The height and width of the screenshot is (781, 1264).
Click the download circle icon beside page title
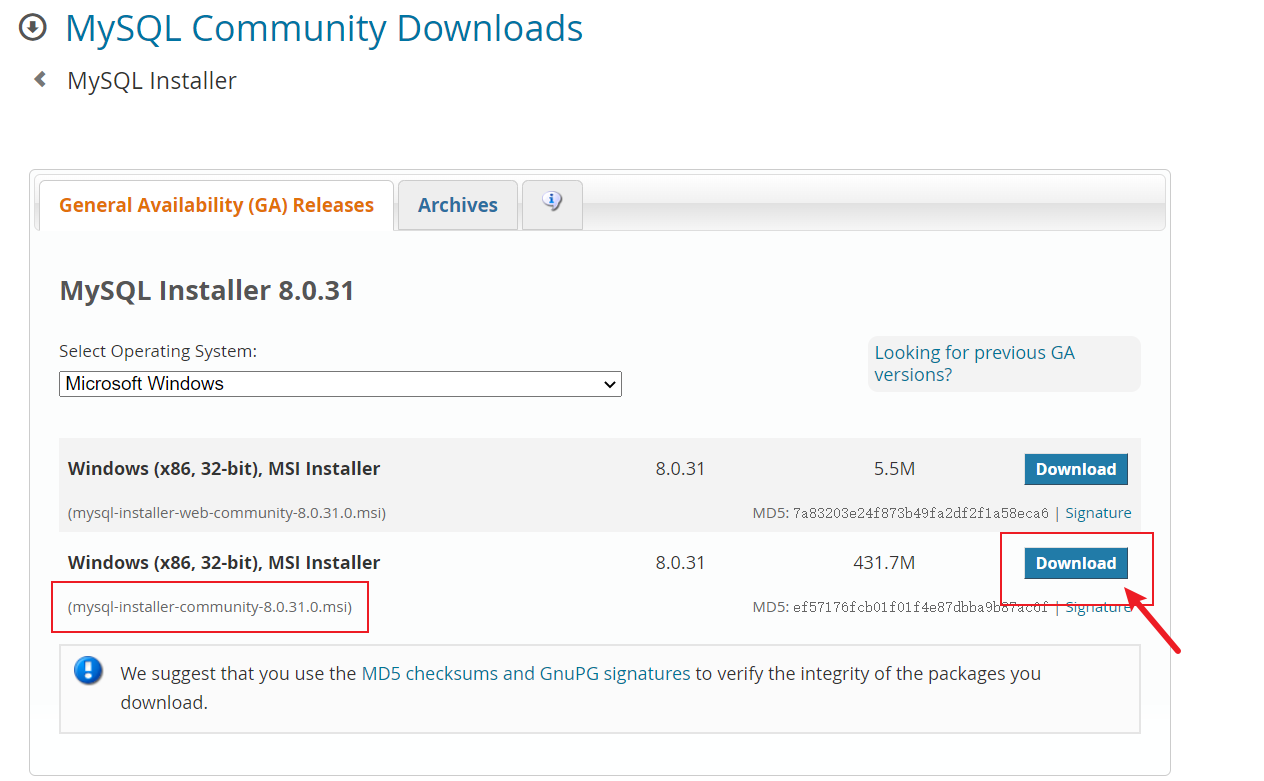tap(33, 27)
